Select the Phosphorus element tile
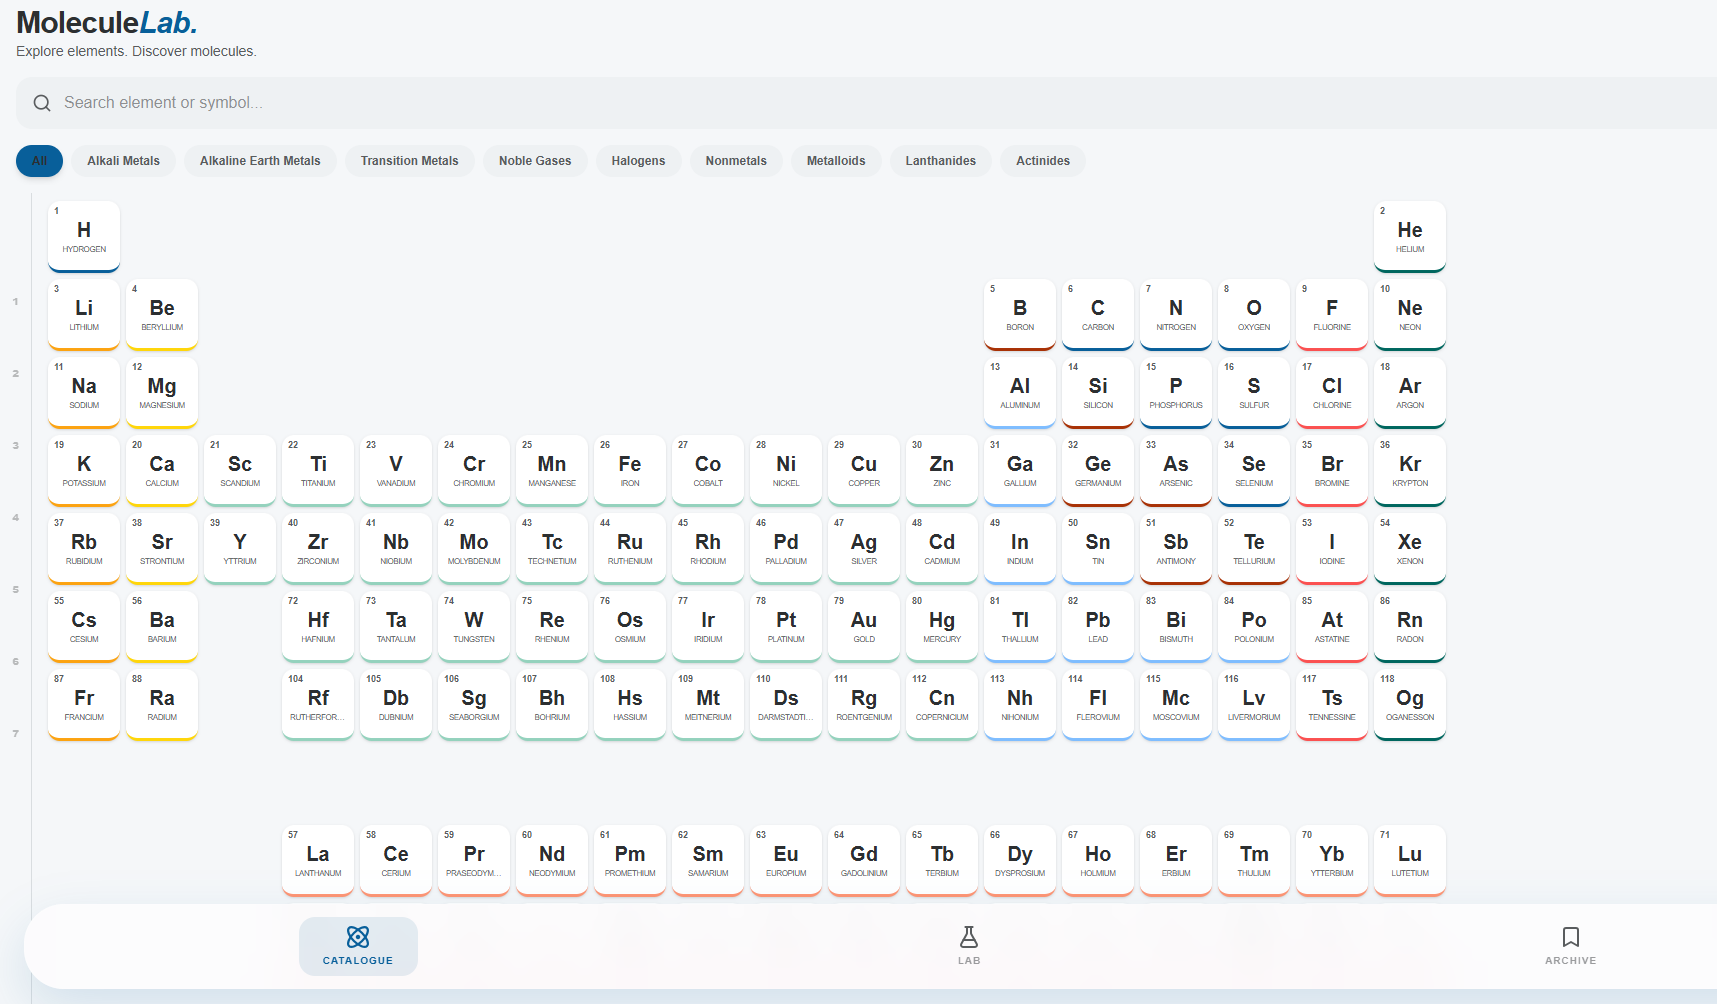Viewport: 1717px width, 1004px height. coord(1176,392)
